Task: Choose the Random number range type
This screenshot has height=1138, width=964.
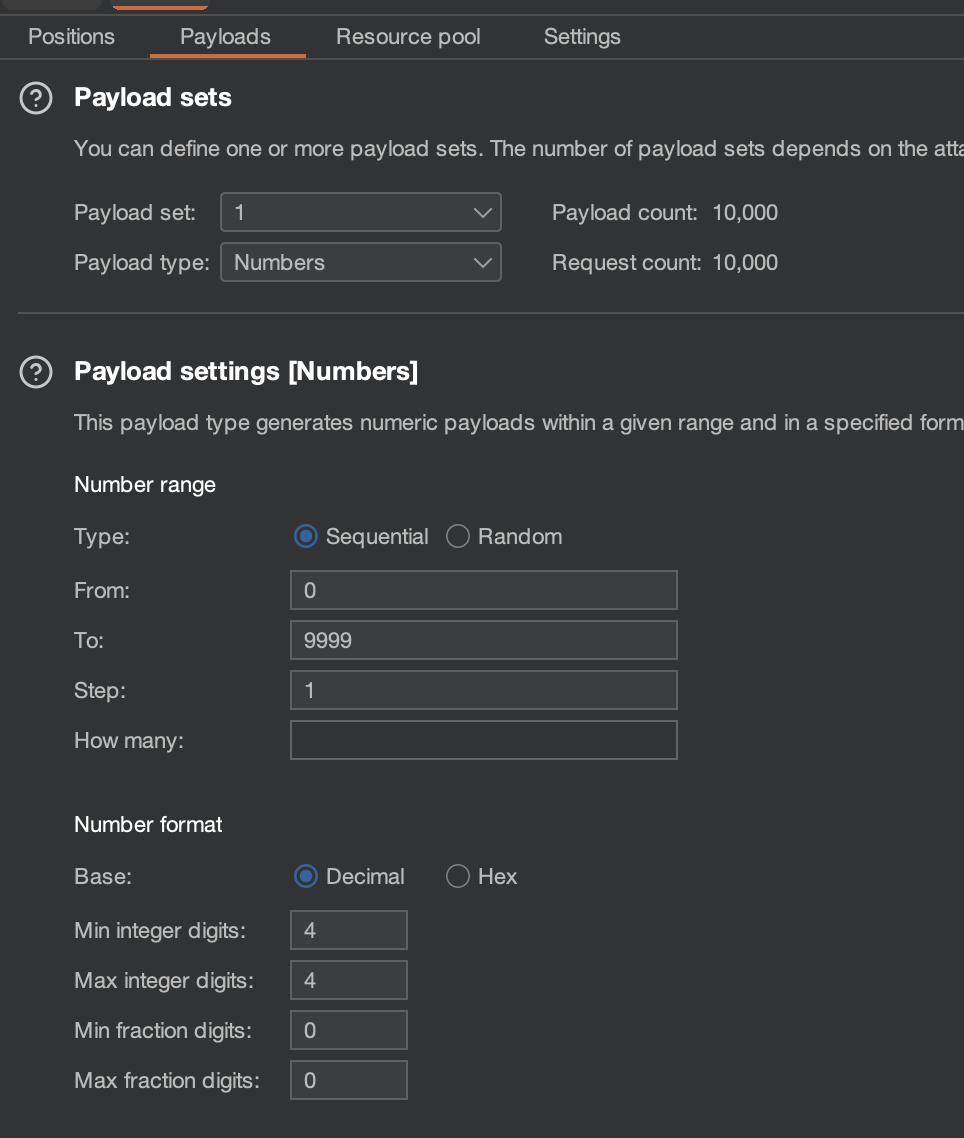Action: (458, 537)
